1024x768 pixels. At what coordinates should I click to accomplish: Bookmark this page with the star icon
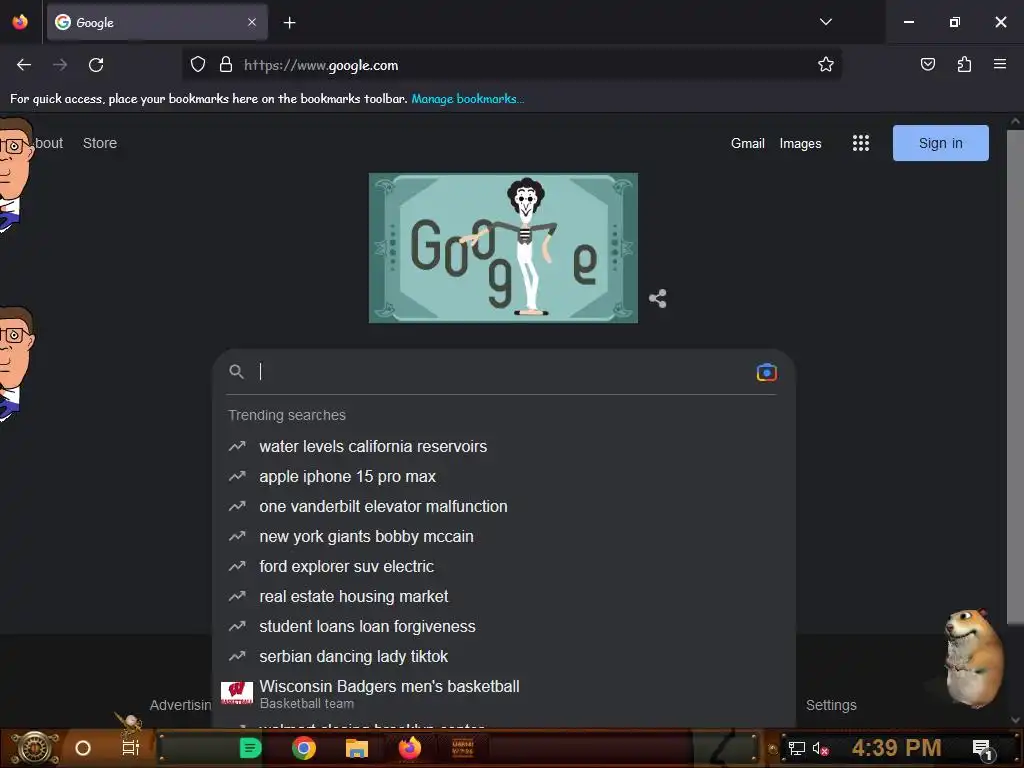(x=825, y=65)
